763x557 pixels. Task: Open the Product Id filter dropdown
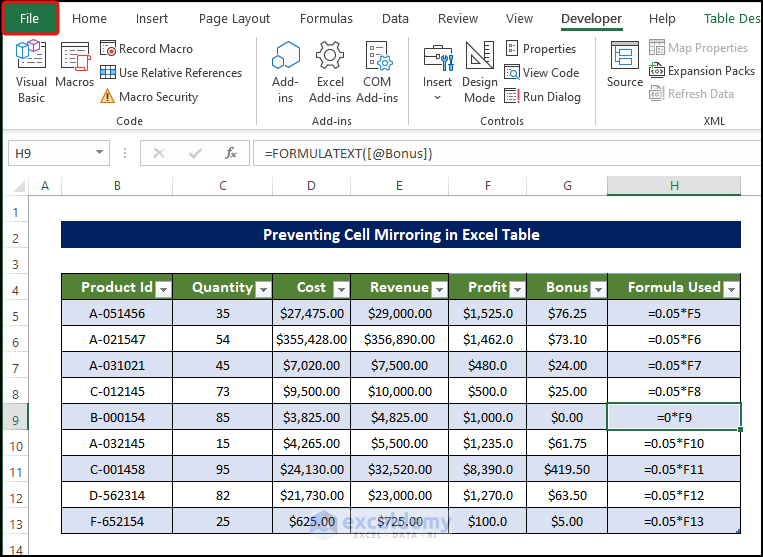tap(163, 289)
